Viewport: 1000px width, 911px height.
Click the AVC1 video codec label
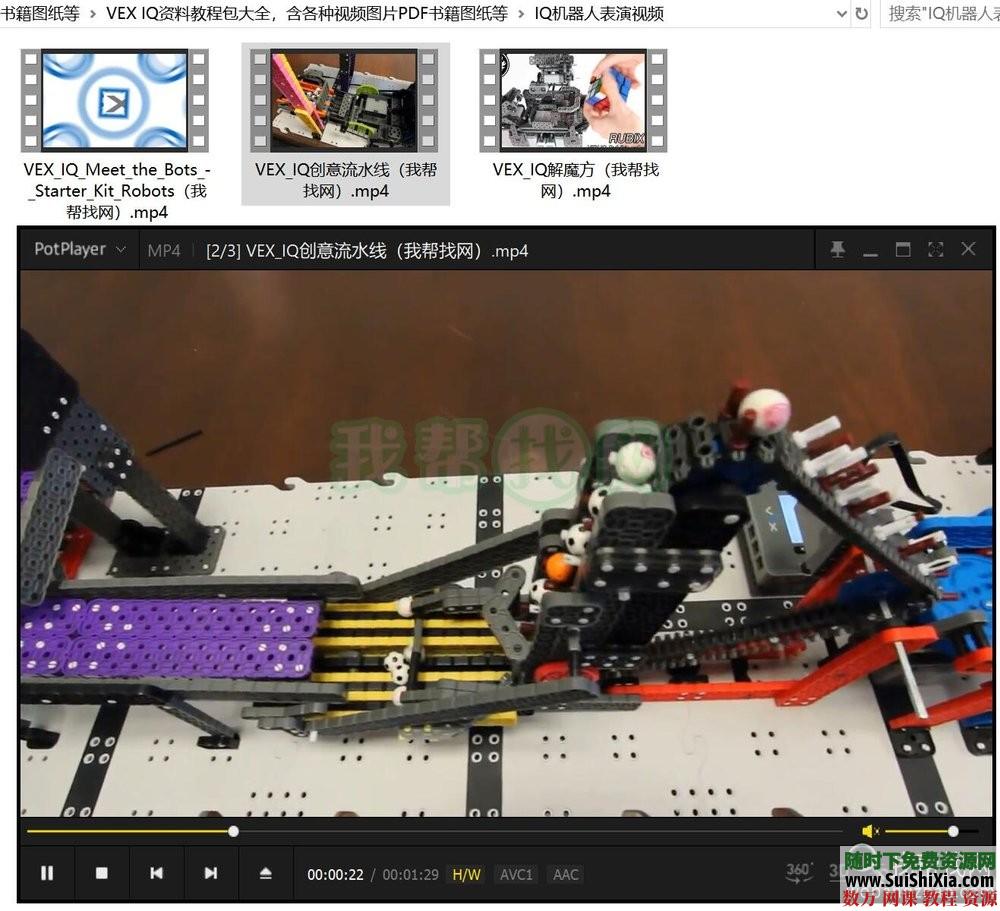click(516, 874)
